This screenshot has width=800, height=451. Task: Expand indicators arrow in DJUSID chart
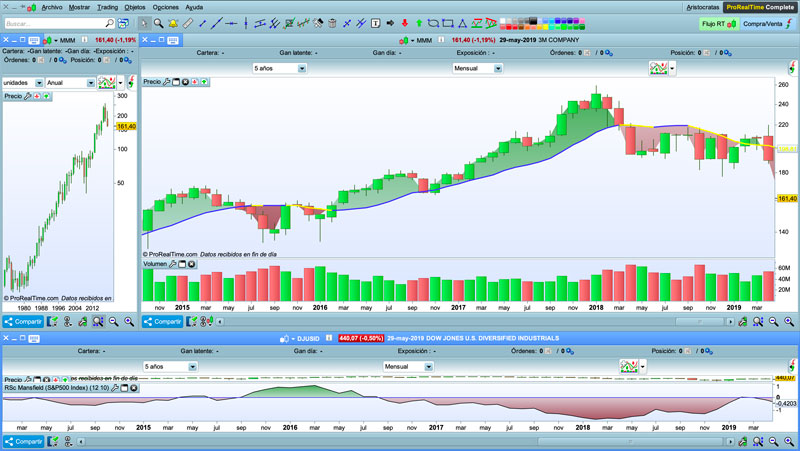point(643,366)
